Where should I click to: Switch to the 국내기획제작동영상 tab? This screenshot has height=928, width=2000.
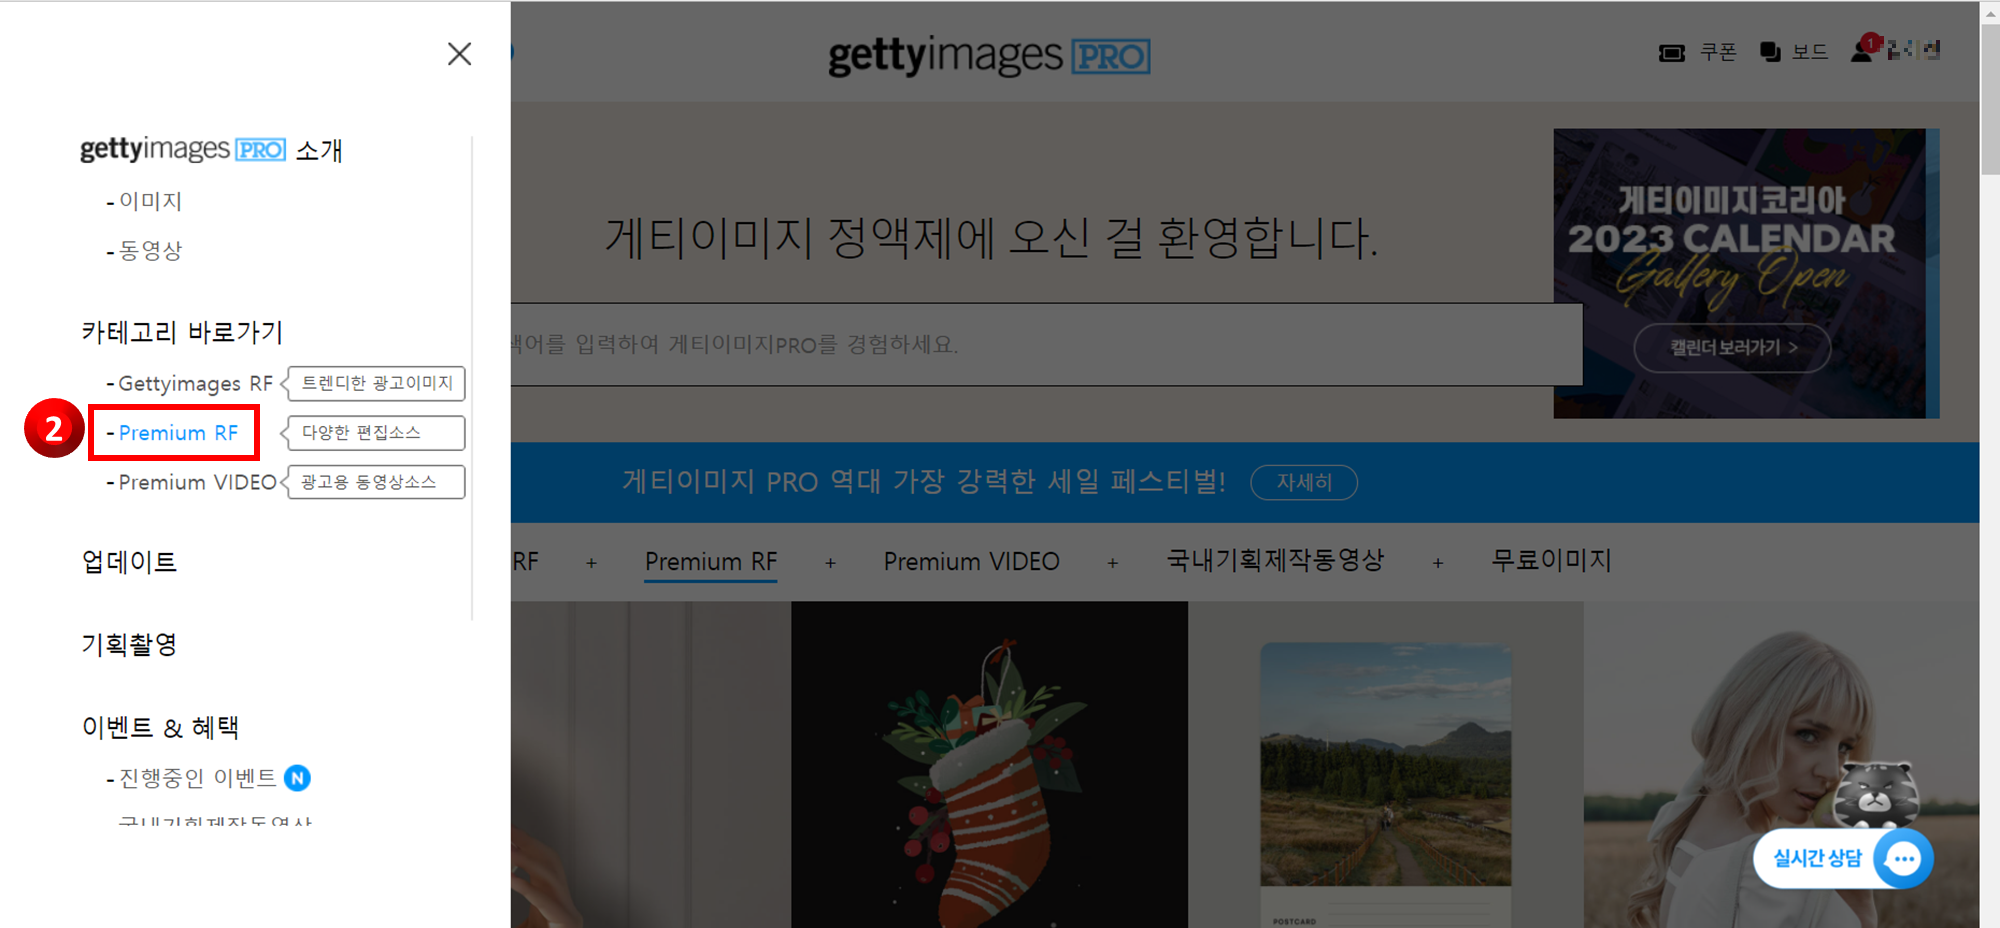coord(1275,560)
